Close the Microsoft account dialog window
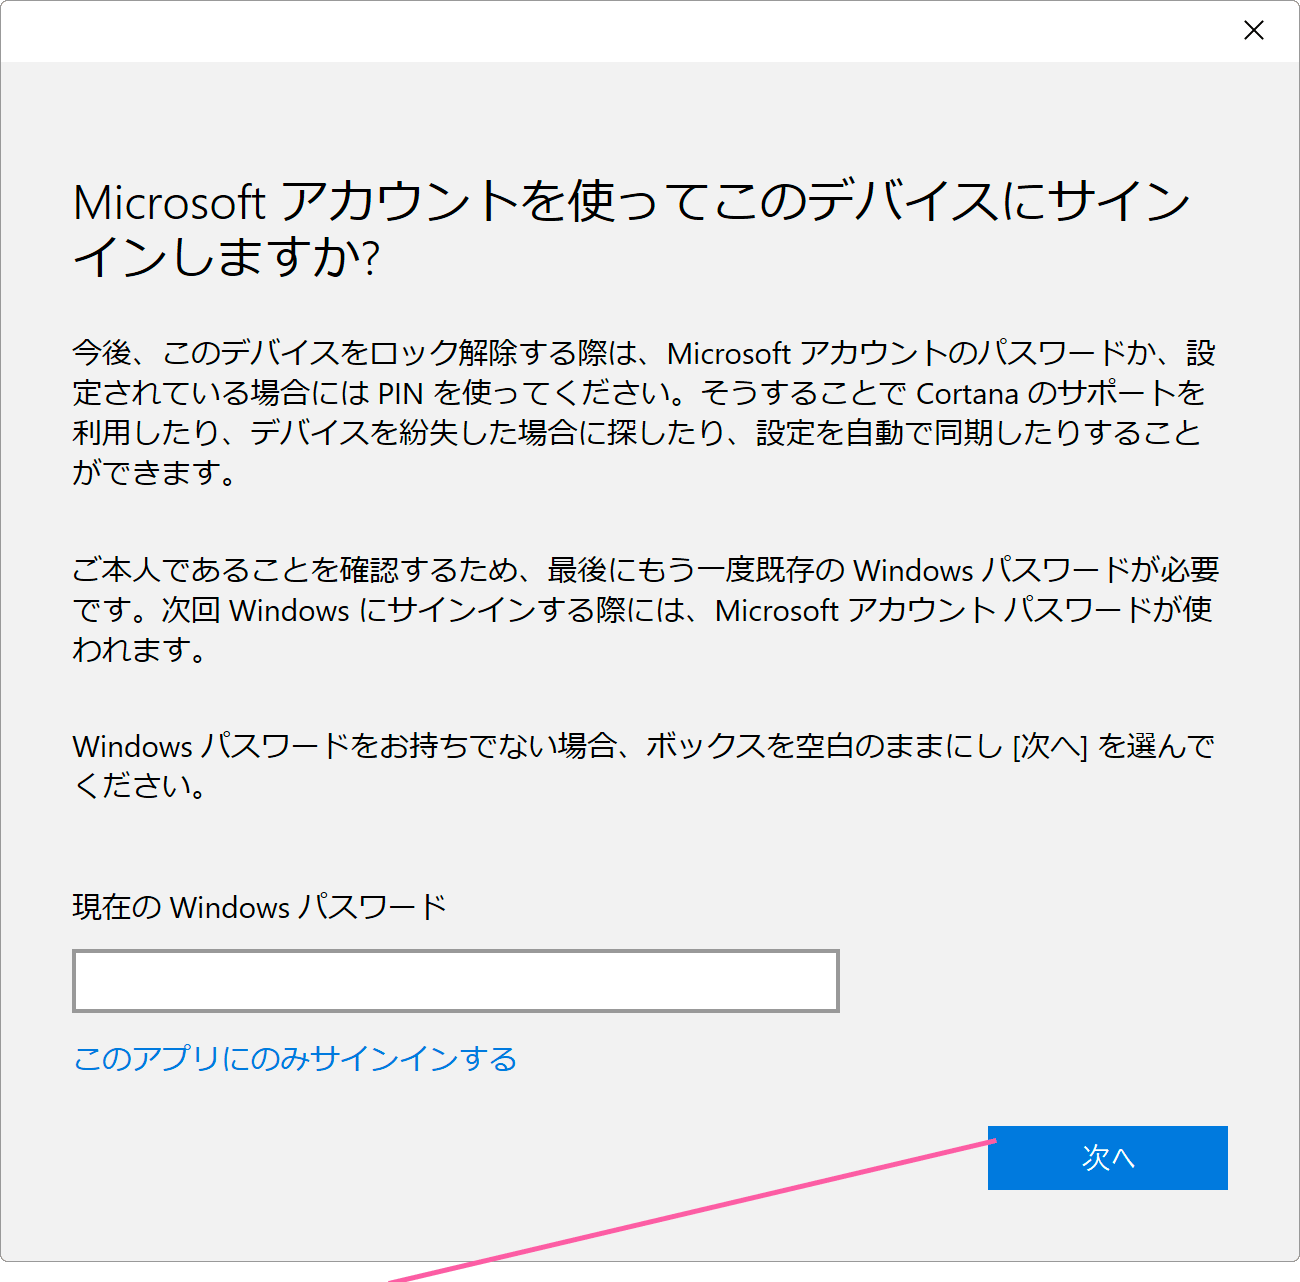The image size is (1300, 1282). pos(1253,31)
